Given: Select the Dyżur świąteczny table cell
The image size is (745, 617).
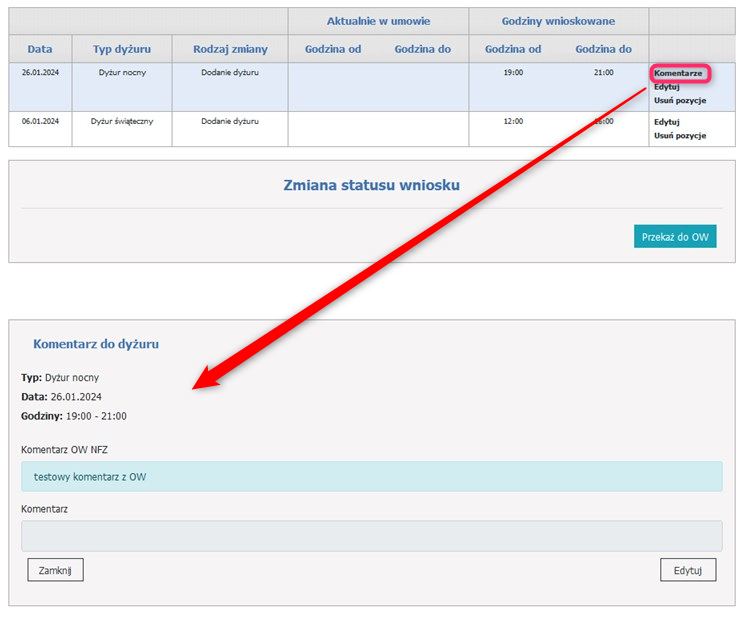Looking at the screenshot, I should pyautogui.click(x=122, y=121).
